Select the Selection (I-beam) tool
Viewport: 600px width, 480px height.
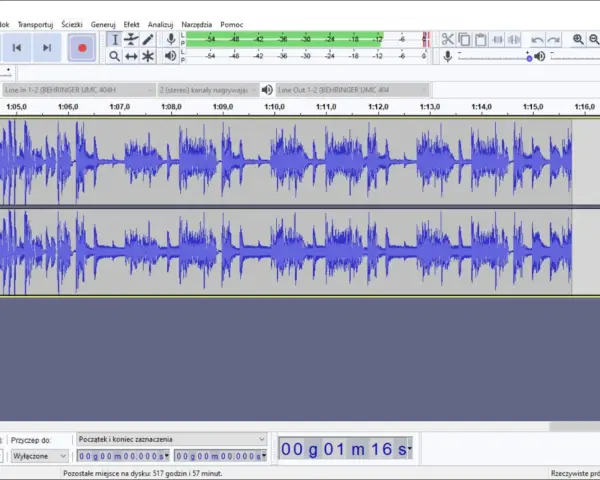click(114, 39)
